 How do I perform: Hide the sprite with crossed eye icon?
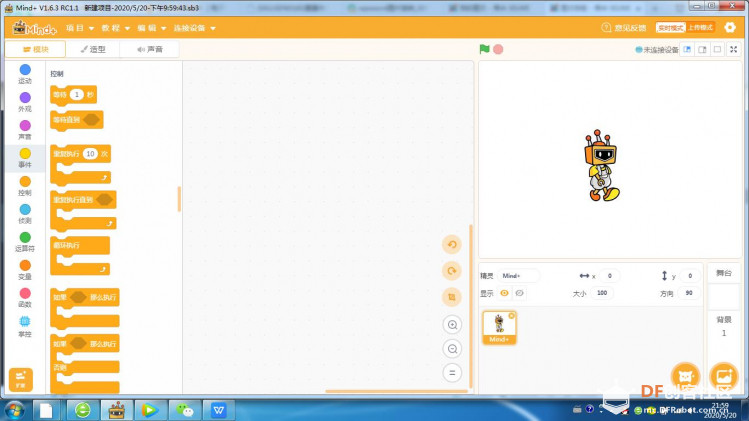[520, 293]
